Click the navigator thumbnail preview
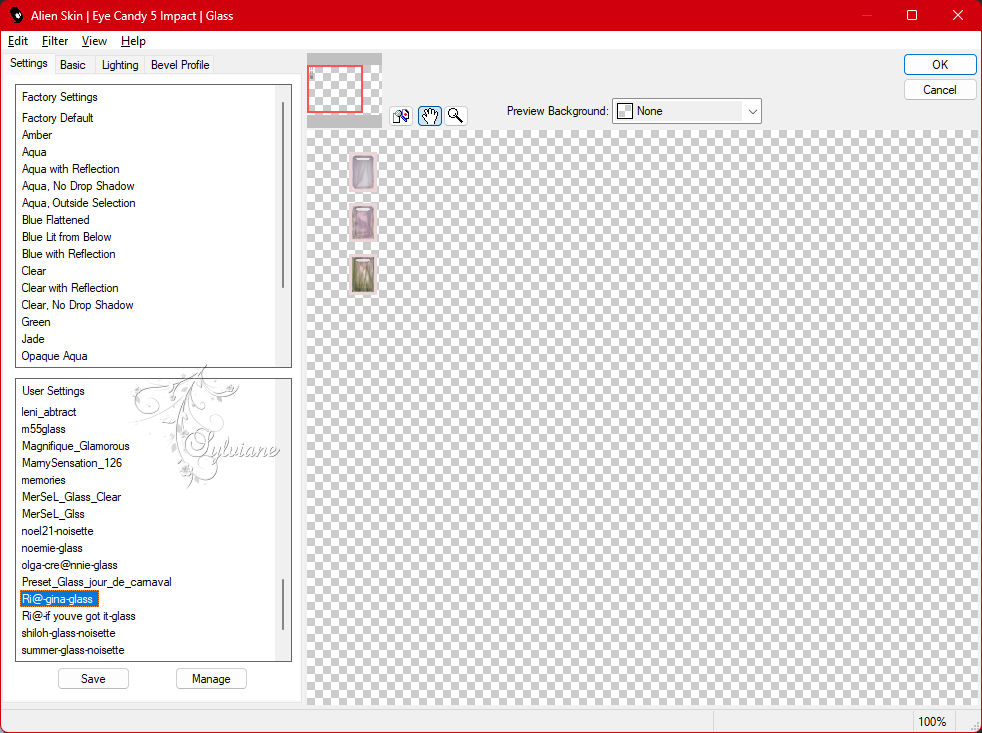 tap(344, 90)
